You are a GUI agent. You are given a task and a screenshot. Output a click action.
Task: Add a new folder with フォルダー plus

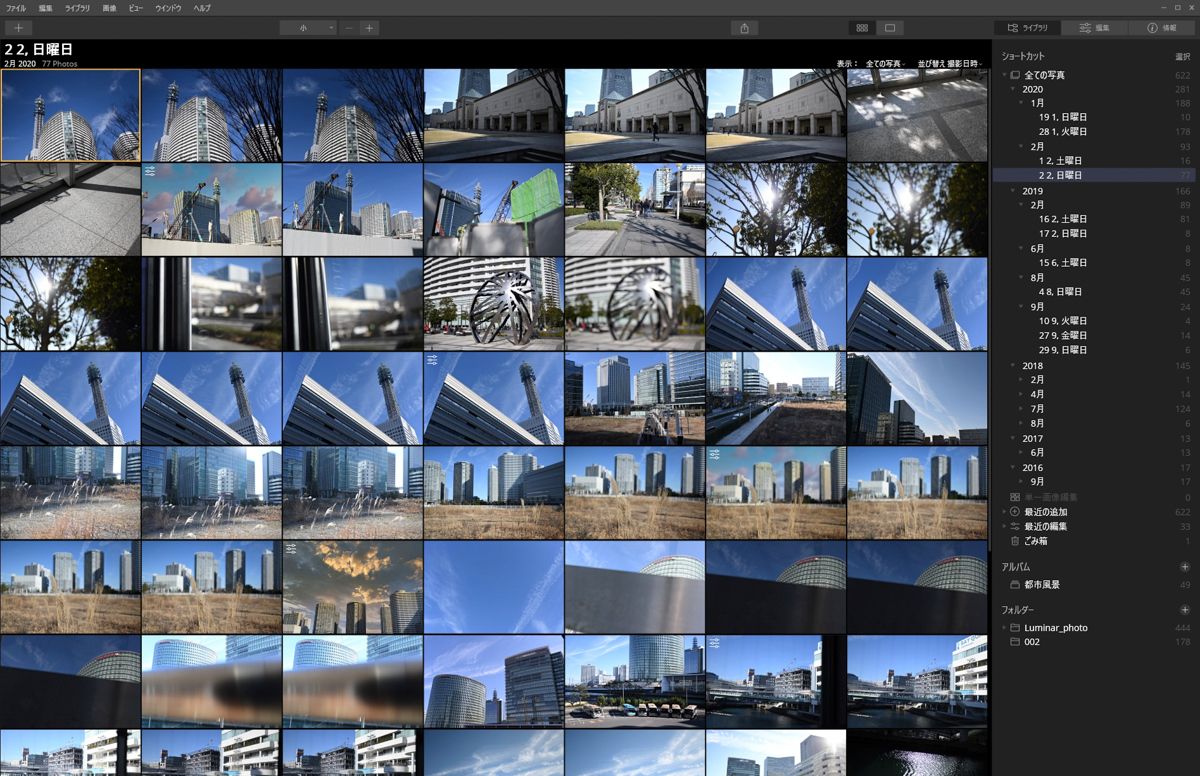pos(1185,610)
